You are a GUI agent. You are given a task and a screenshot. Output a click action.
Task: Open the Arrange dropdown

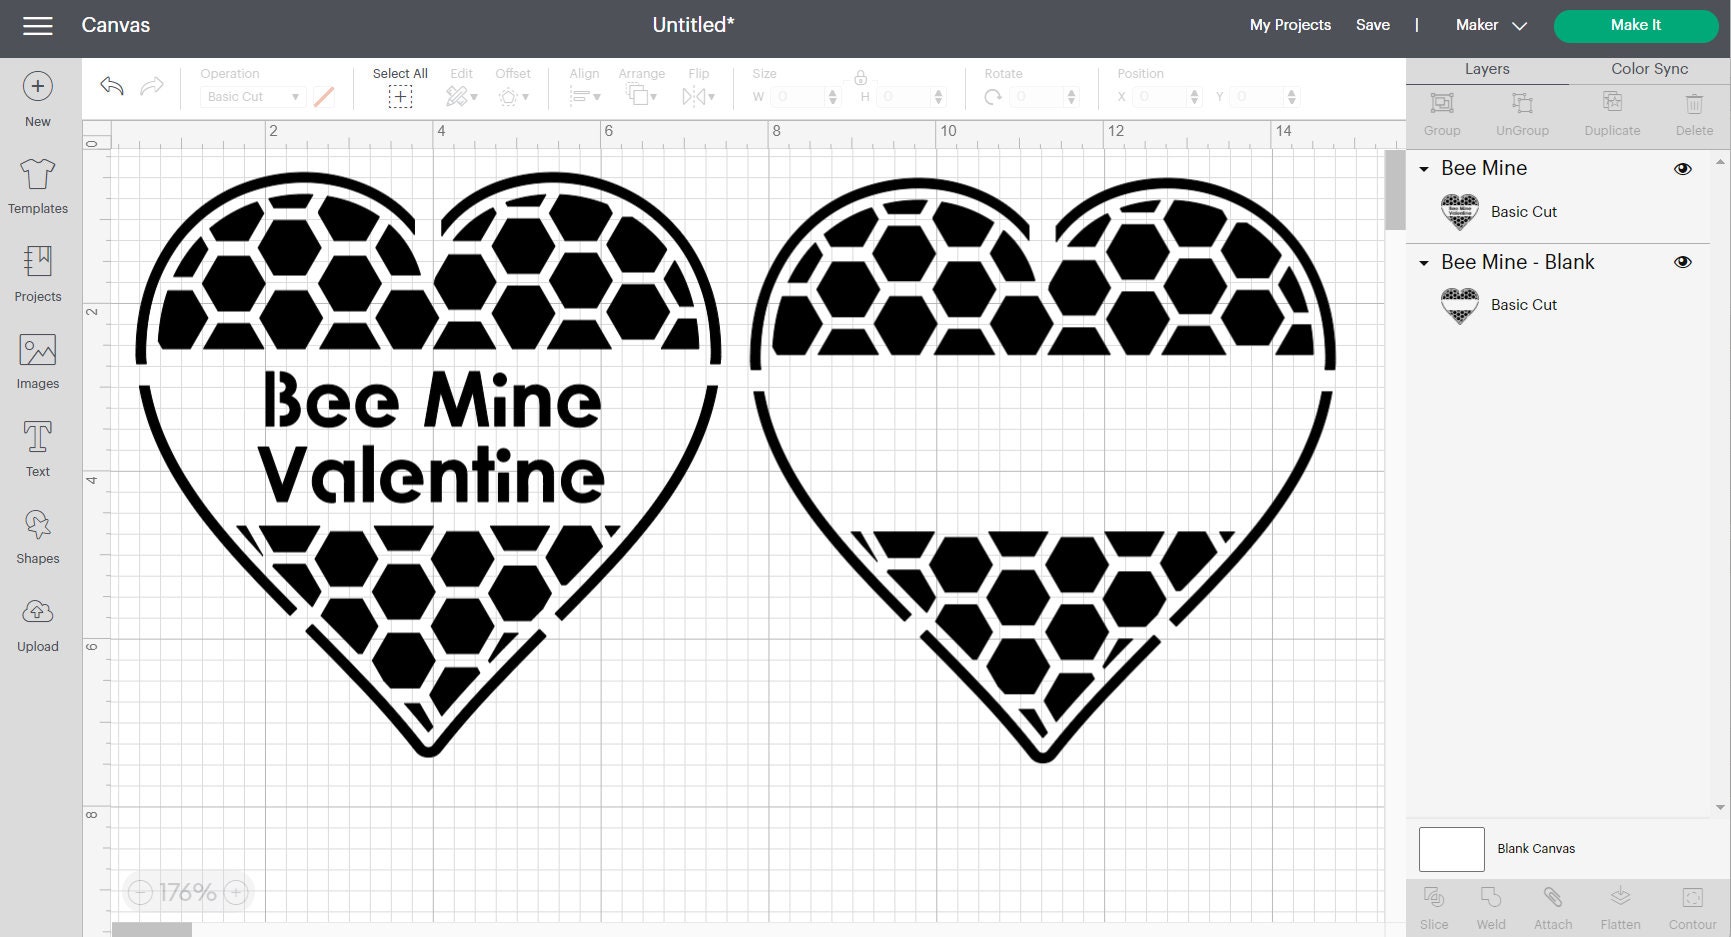tap(641, 95)
